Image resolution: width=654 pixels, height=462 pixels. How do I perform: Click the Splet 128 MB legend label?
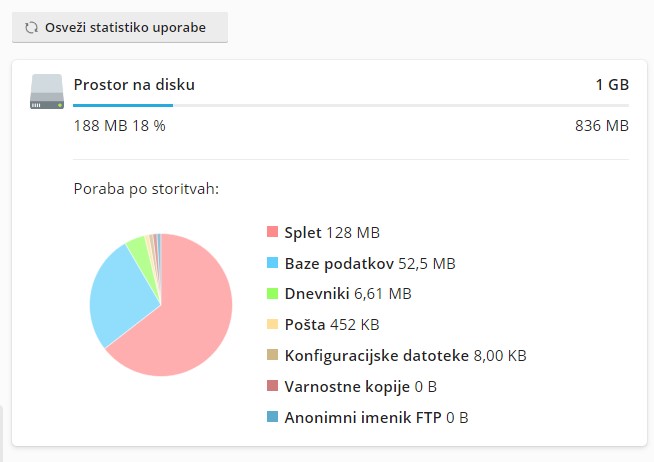click(x=332, y=232)
